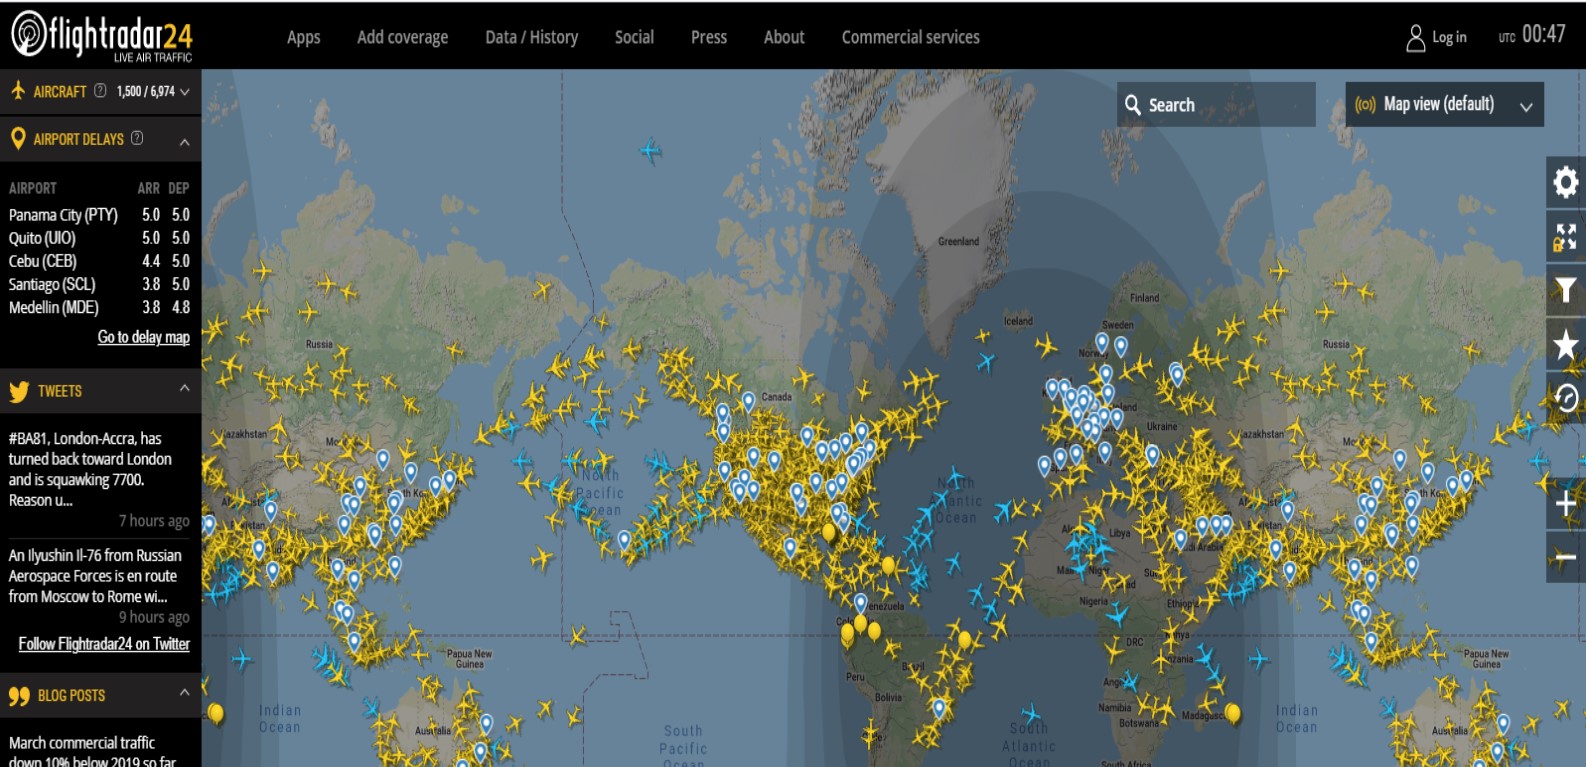The image size is (1586, 767).
Task: Click the DEP column header
Action: coord(179,188)
